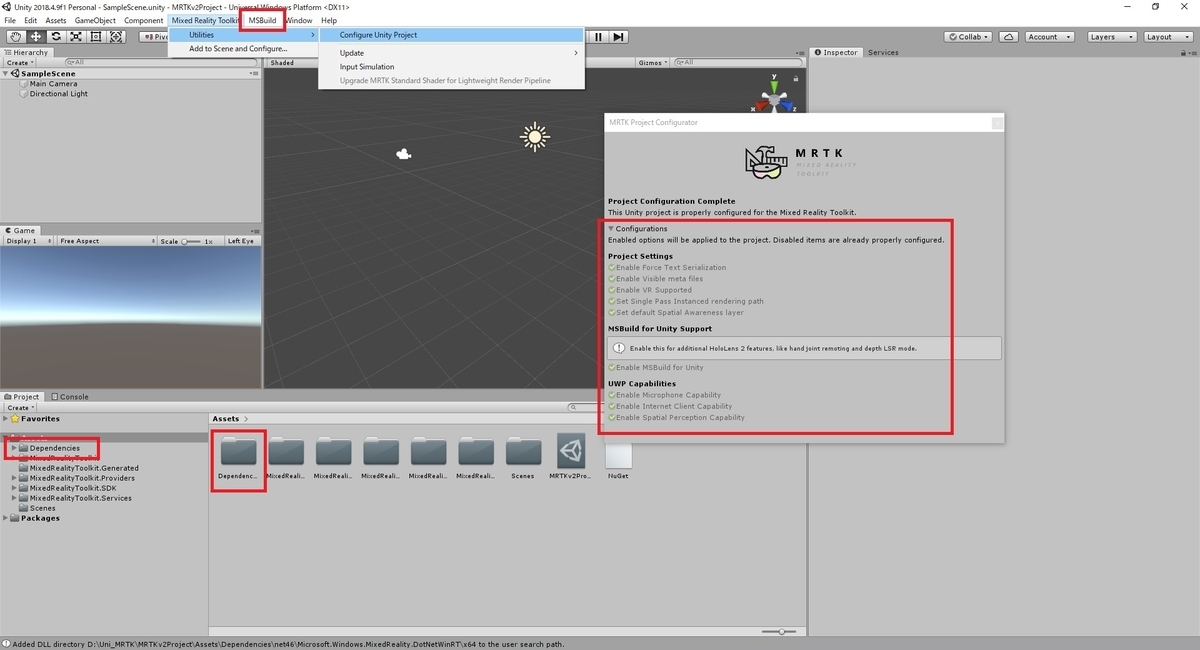Collapse the SampleScene hierarchy node
The height and width of the screenshot is (650, 1200).
click(7, 74)
